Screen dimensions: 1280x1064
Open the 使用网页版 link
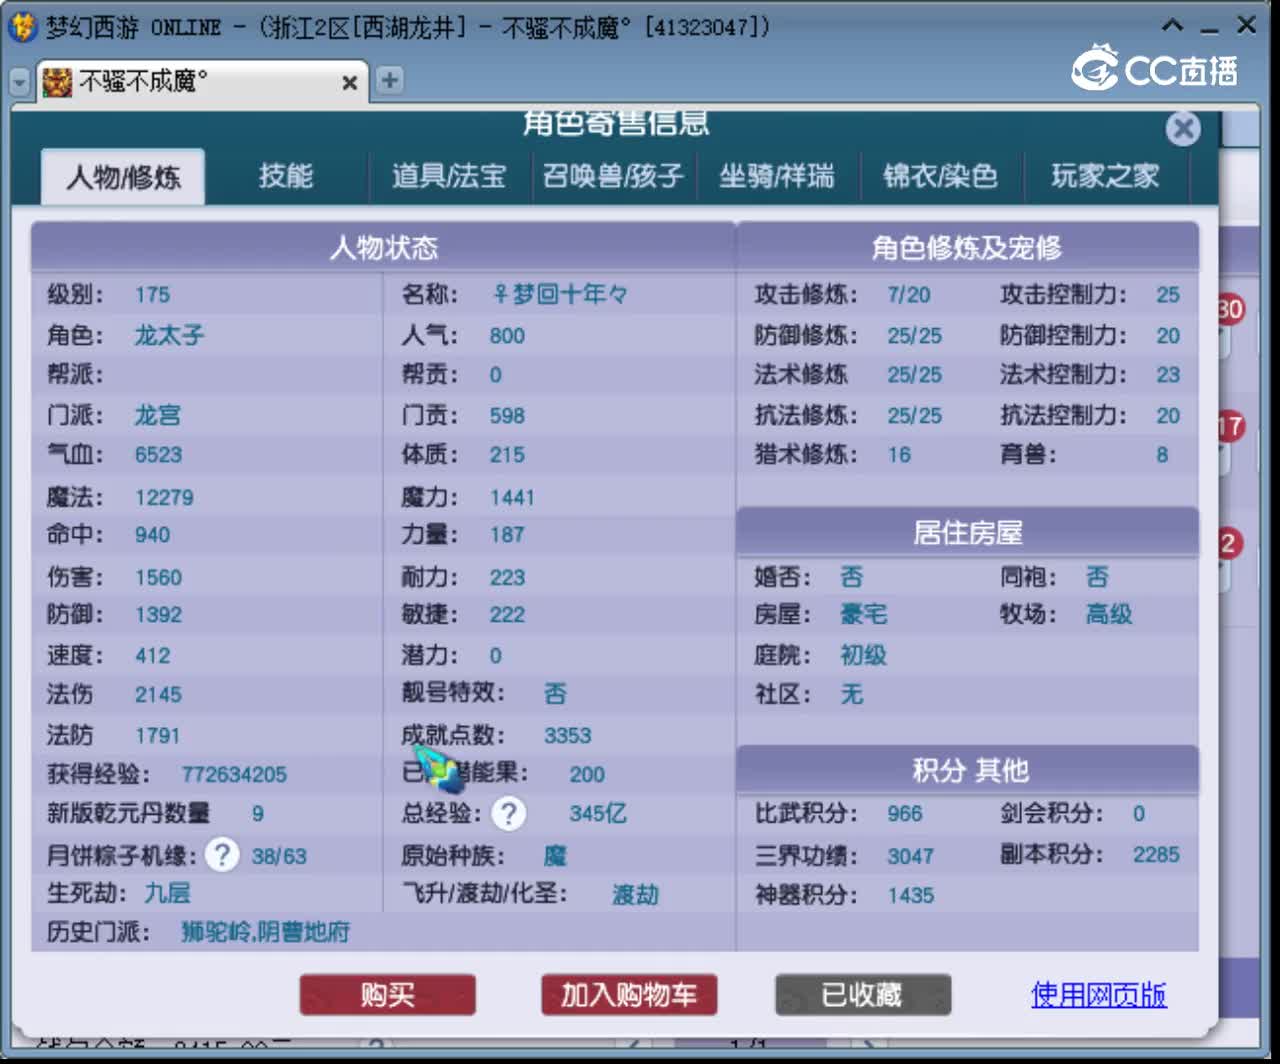tap(1098, 995)
